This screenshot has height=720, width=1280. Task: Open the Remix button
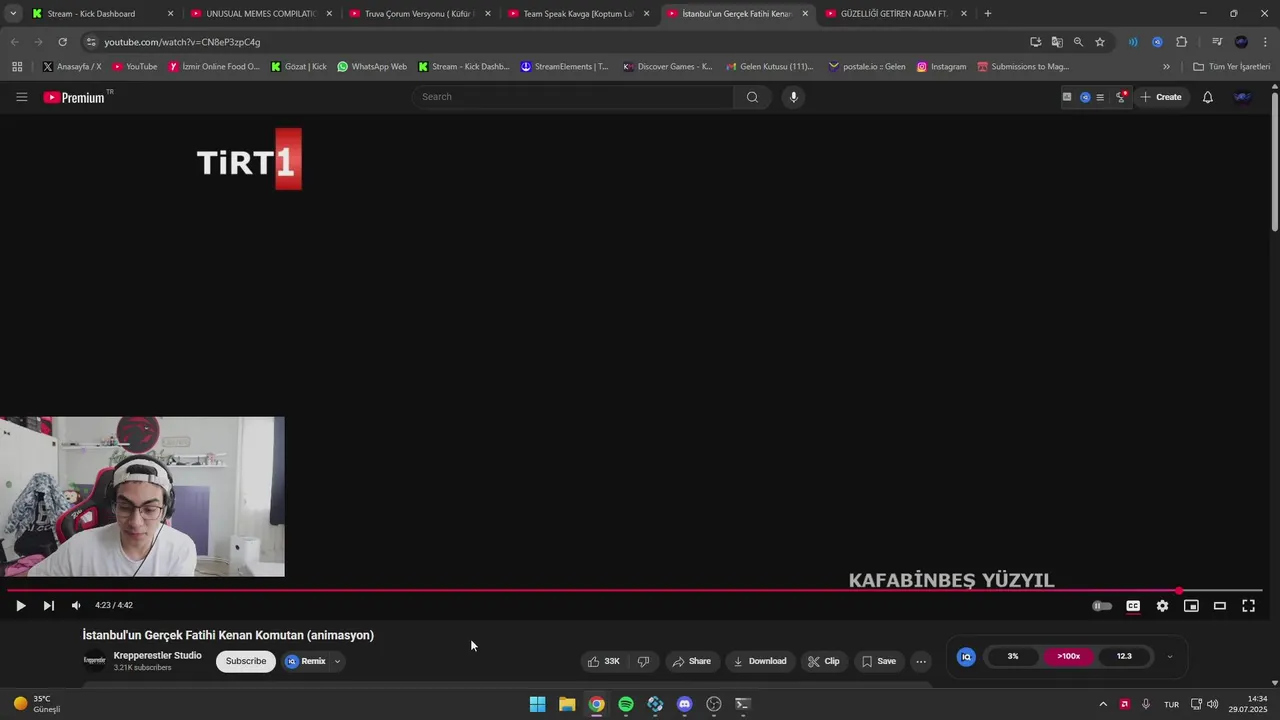pyautogui.click(x=306, y=661)
